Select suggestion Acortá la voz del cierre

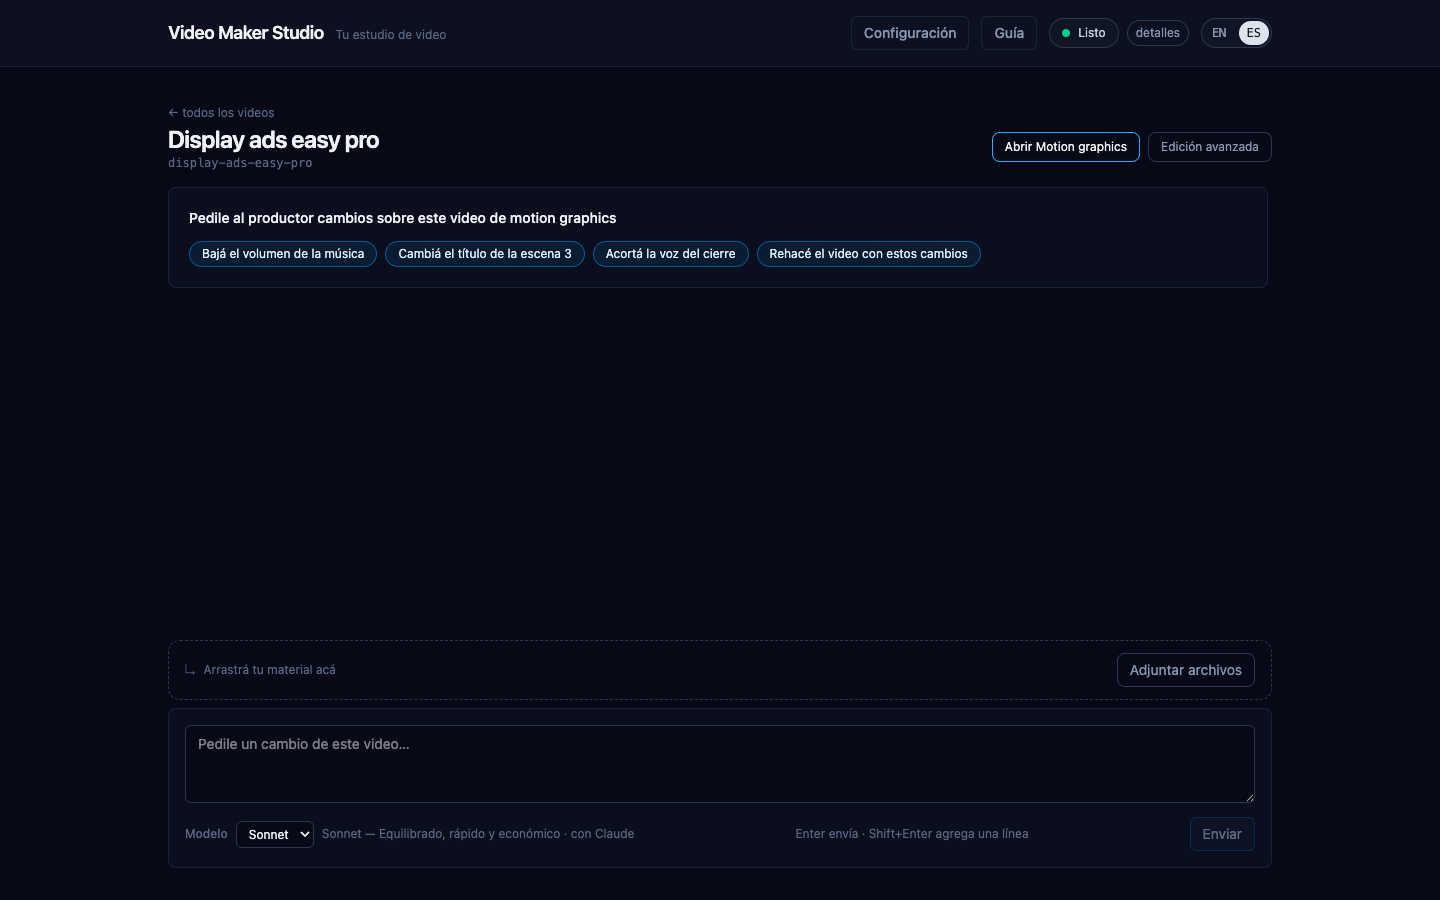coord(670,254)
